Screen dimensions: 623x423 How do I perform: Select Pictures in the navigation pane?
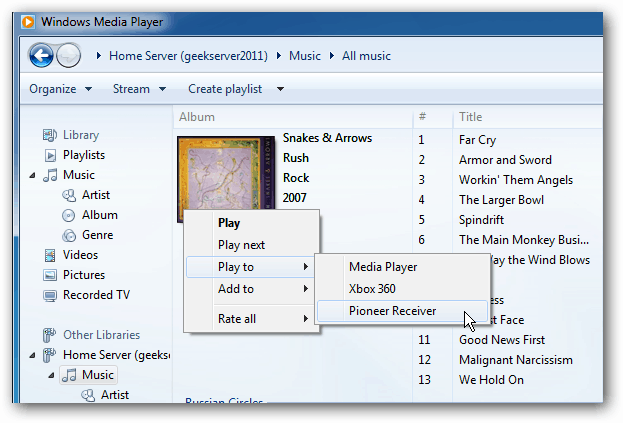point(84,275)
